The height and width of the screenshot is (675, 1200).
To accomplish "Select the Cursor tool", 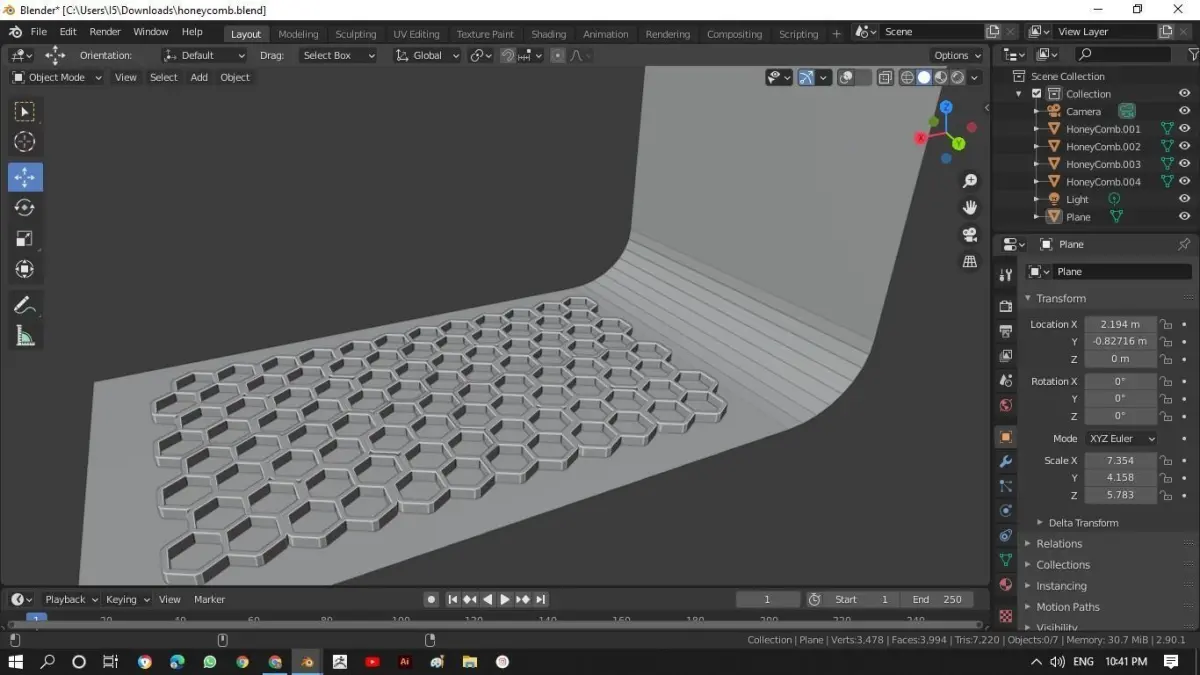I will click(x=25, y=142).
